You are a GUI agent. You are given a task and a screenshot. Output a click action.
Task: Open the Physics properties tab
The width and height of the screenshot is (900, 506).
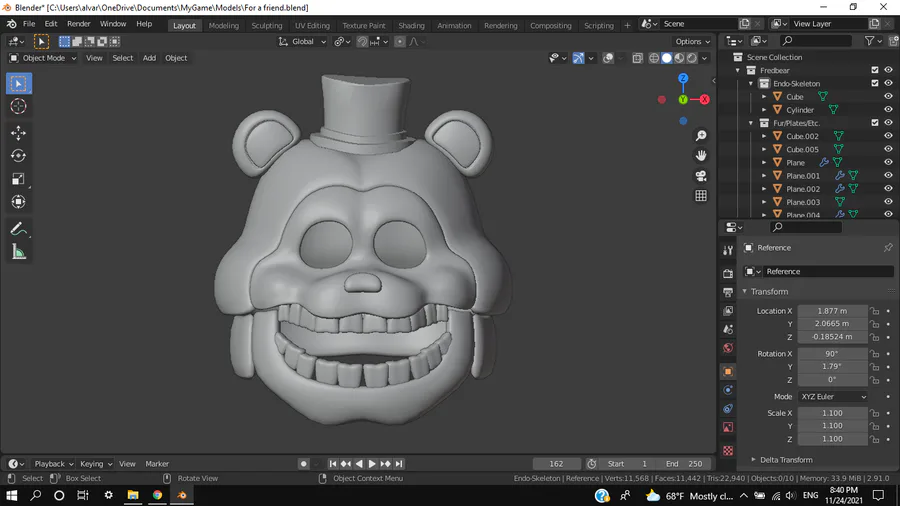click(x=728, y=390)
